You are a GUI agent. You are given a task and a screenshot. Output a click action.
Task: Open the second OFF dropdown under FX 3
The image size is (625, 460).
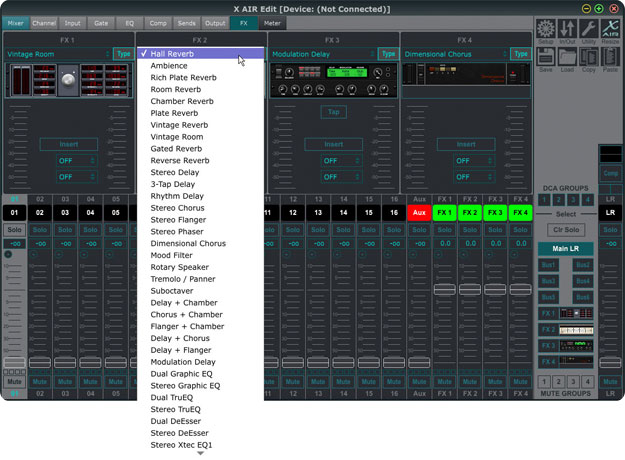[341, 177]
